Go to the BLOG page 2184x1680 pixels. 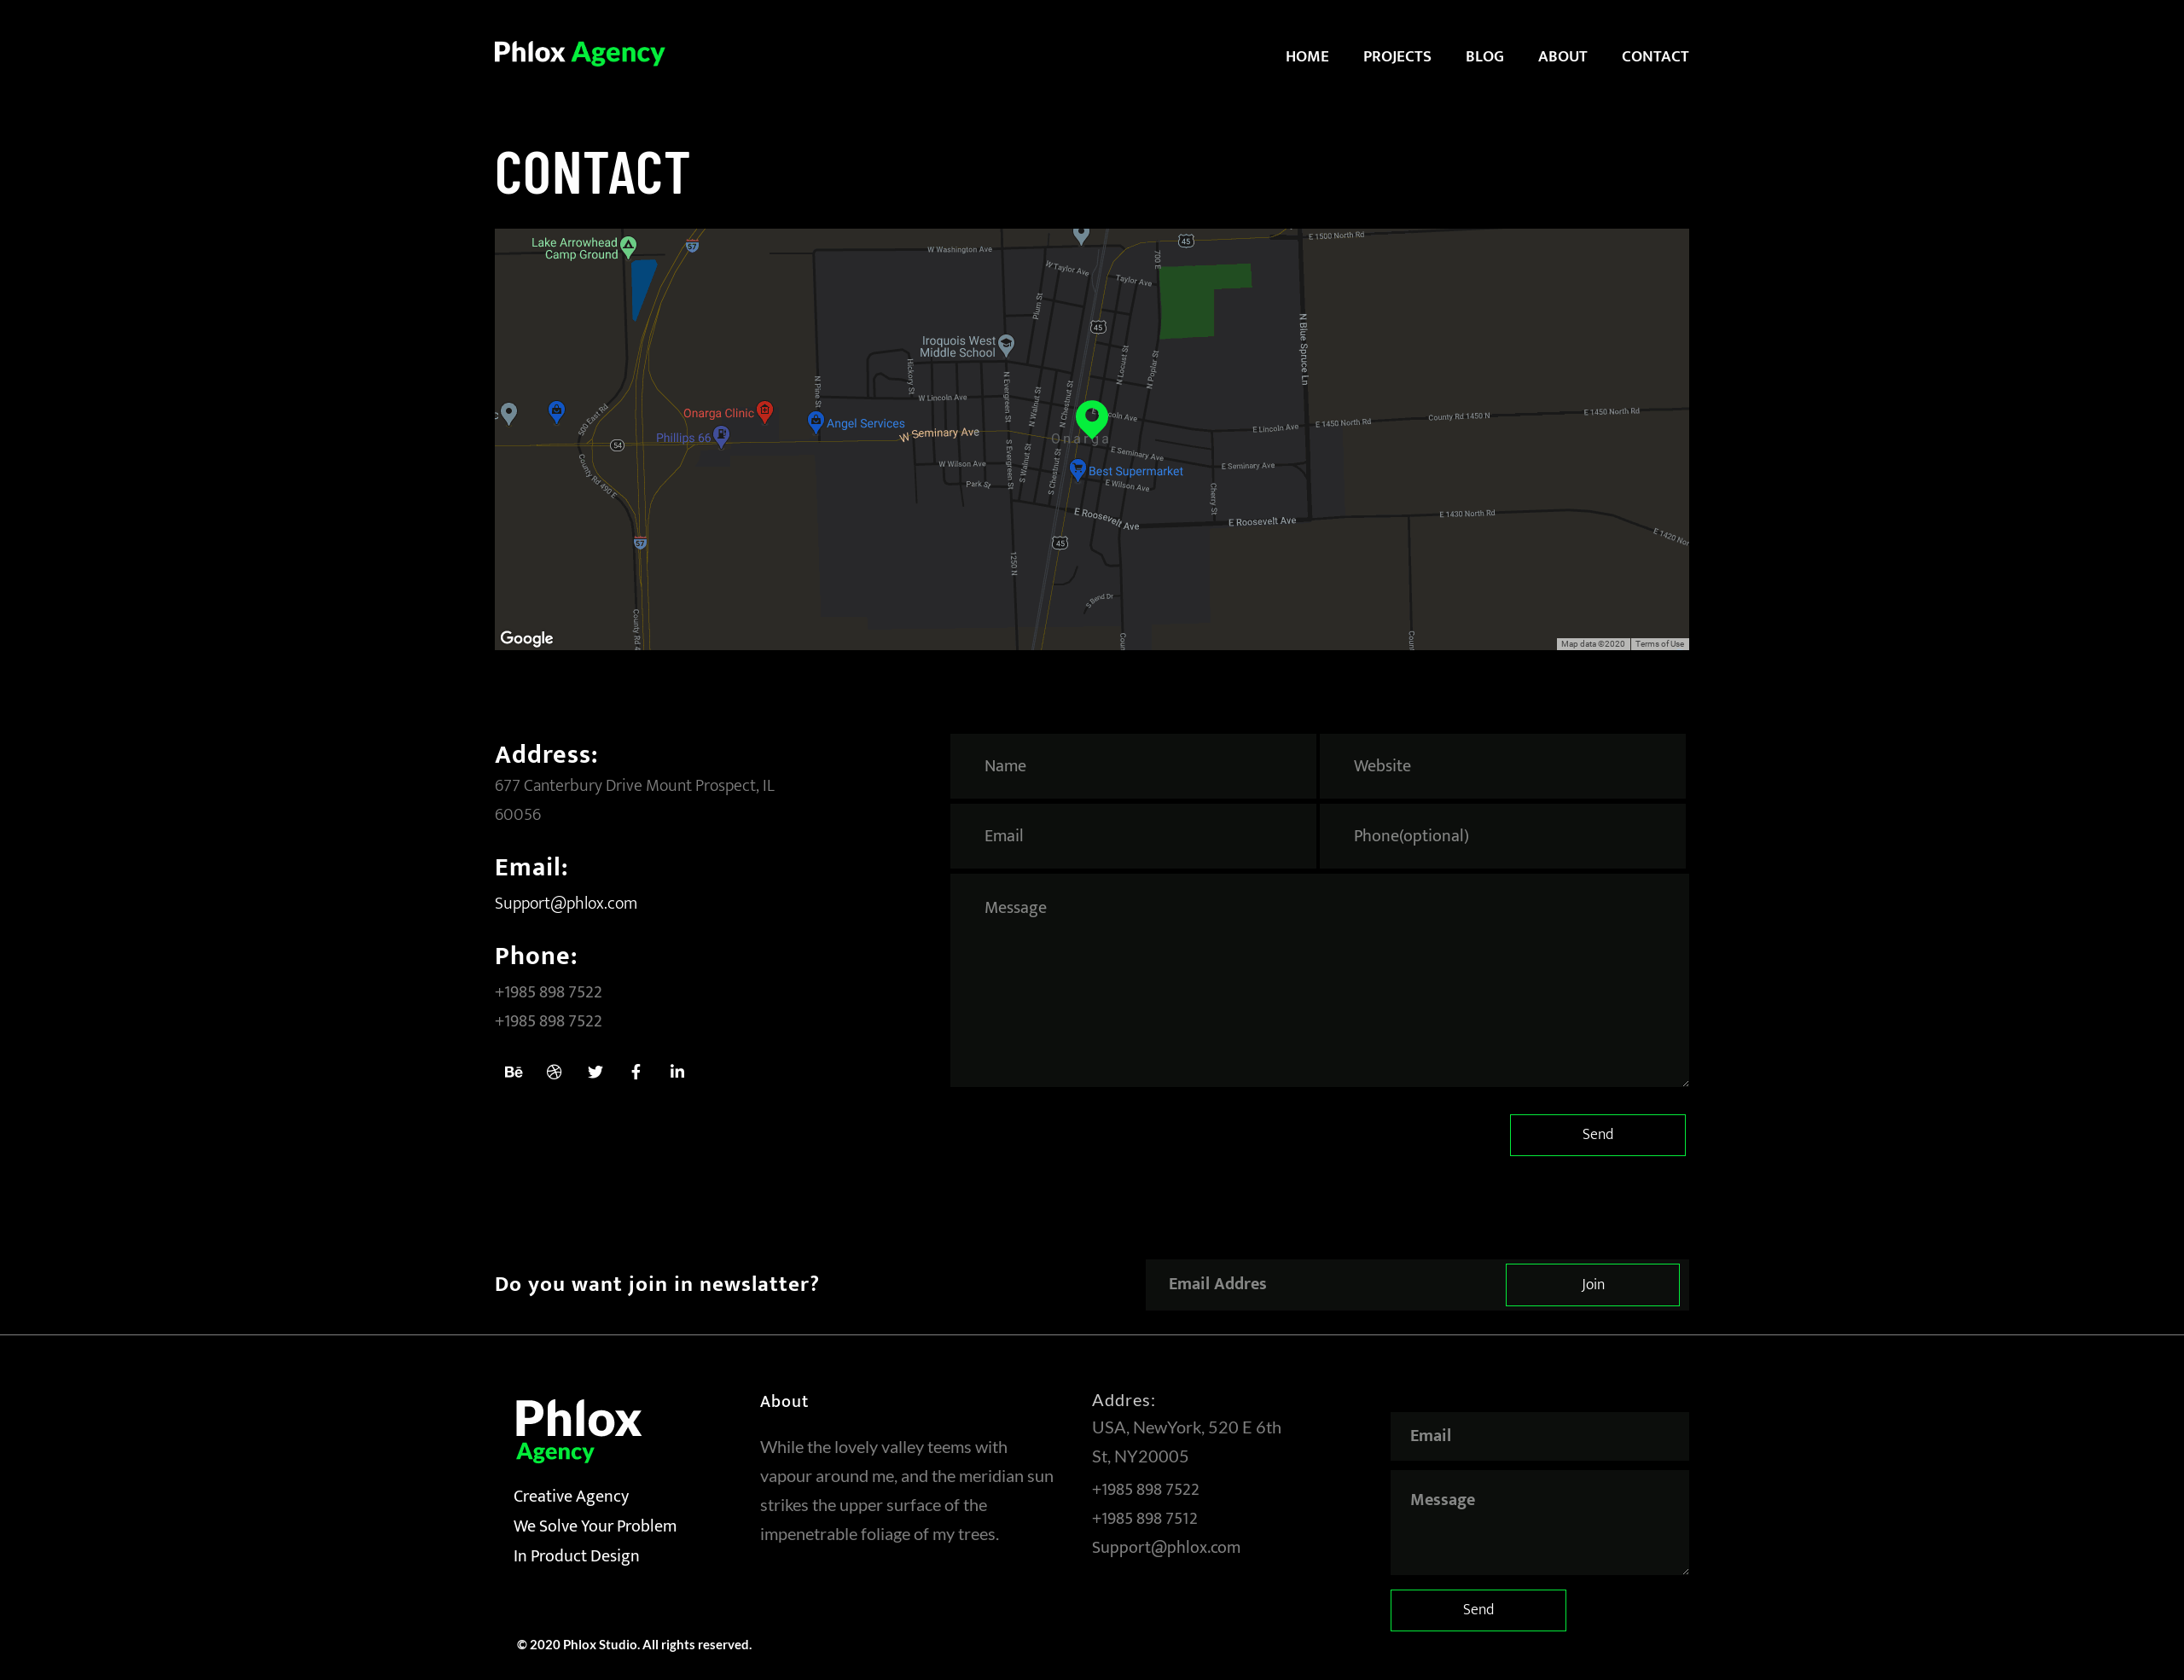coord(1484,56)
